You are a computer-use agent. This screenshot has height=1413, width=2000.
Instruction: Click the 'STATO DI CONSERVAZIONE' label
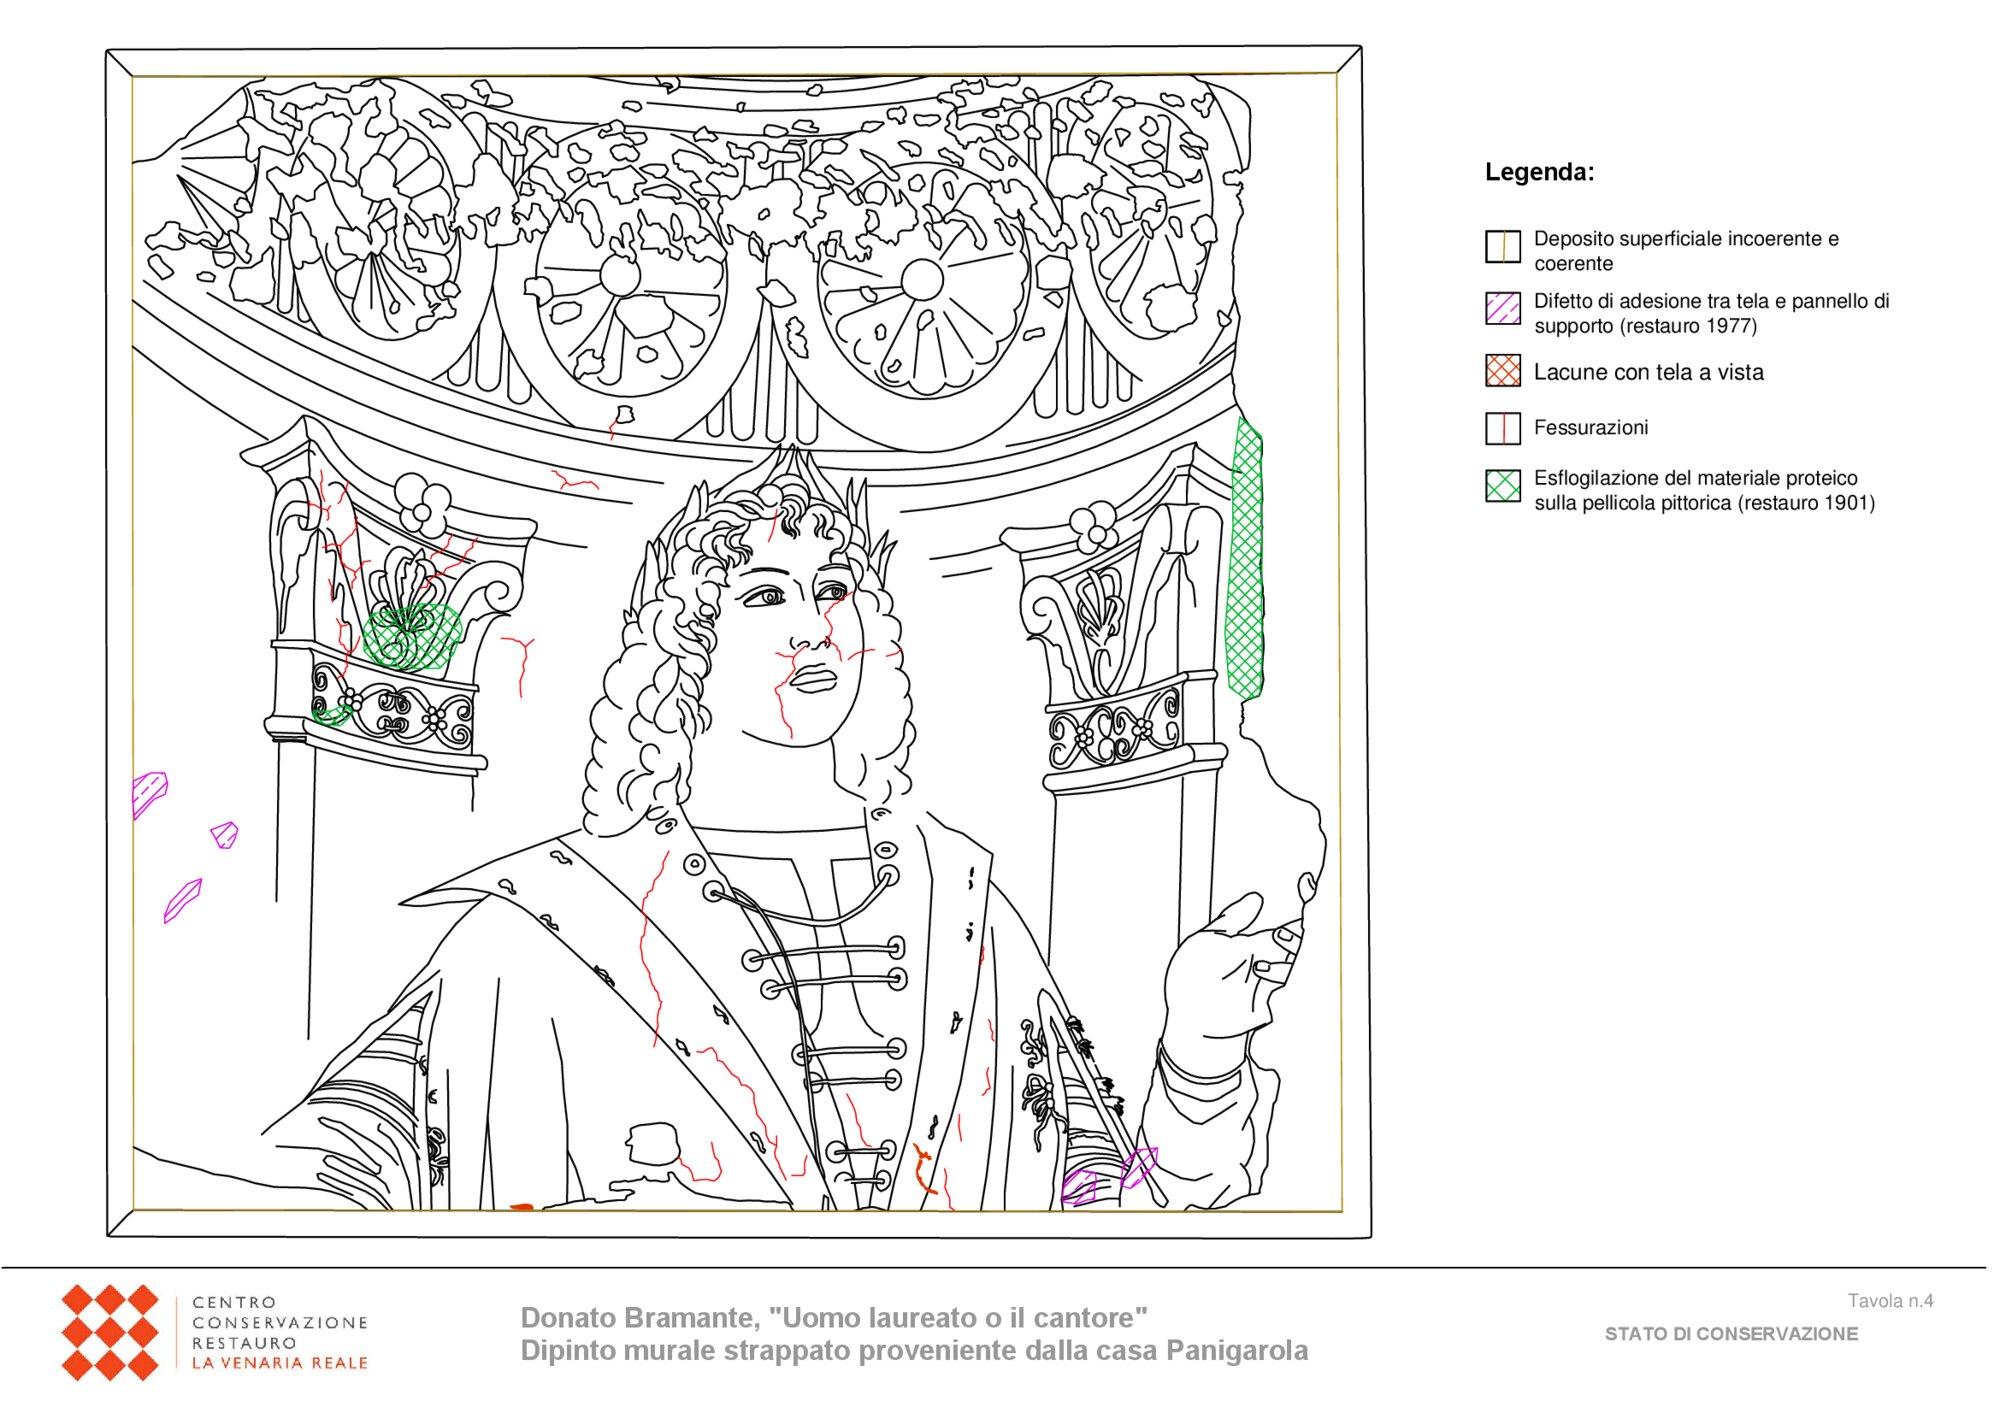(x=1731, y=1334)
